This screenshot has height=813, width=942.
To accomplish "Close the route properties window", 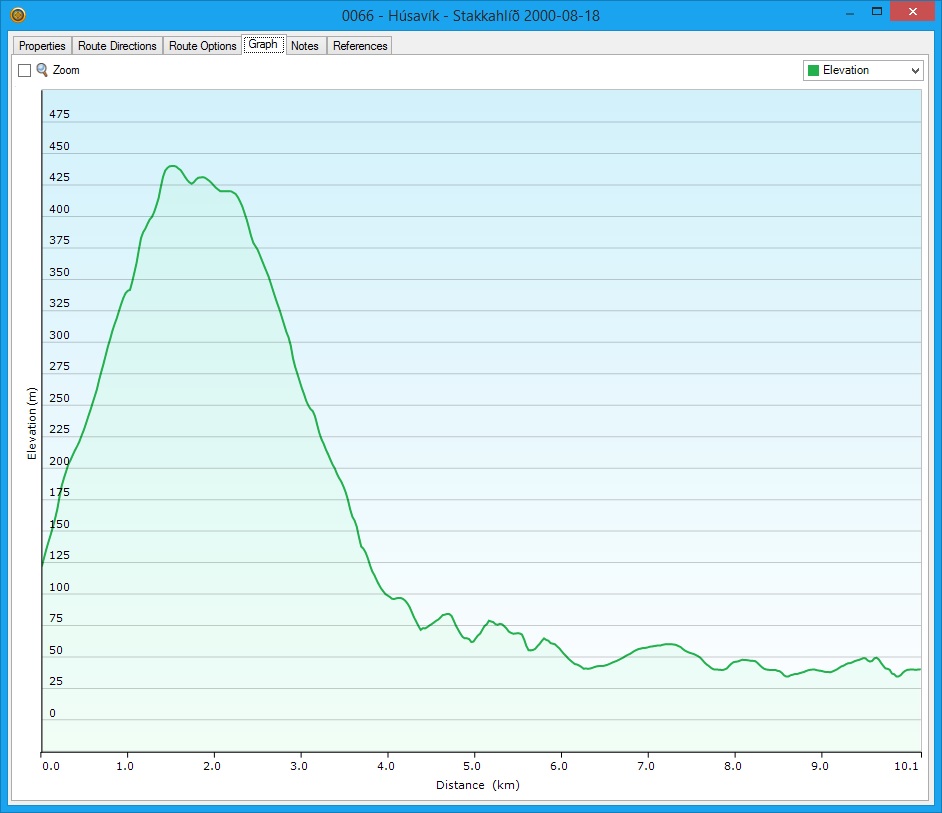I will (912, 11).
